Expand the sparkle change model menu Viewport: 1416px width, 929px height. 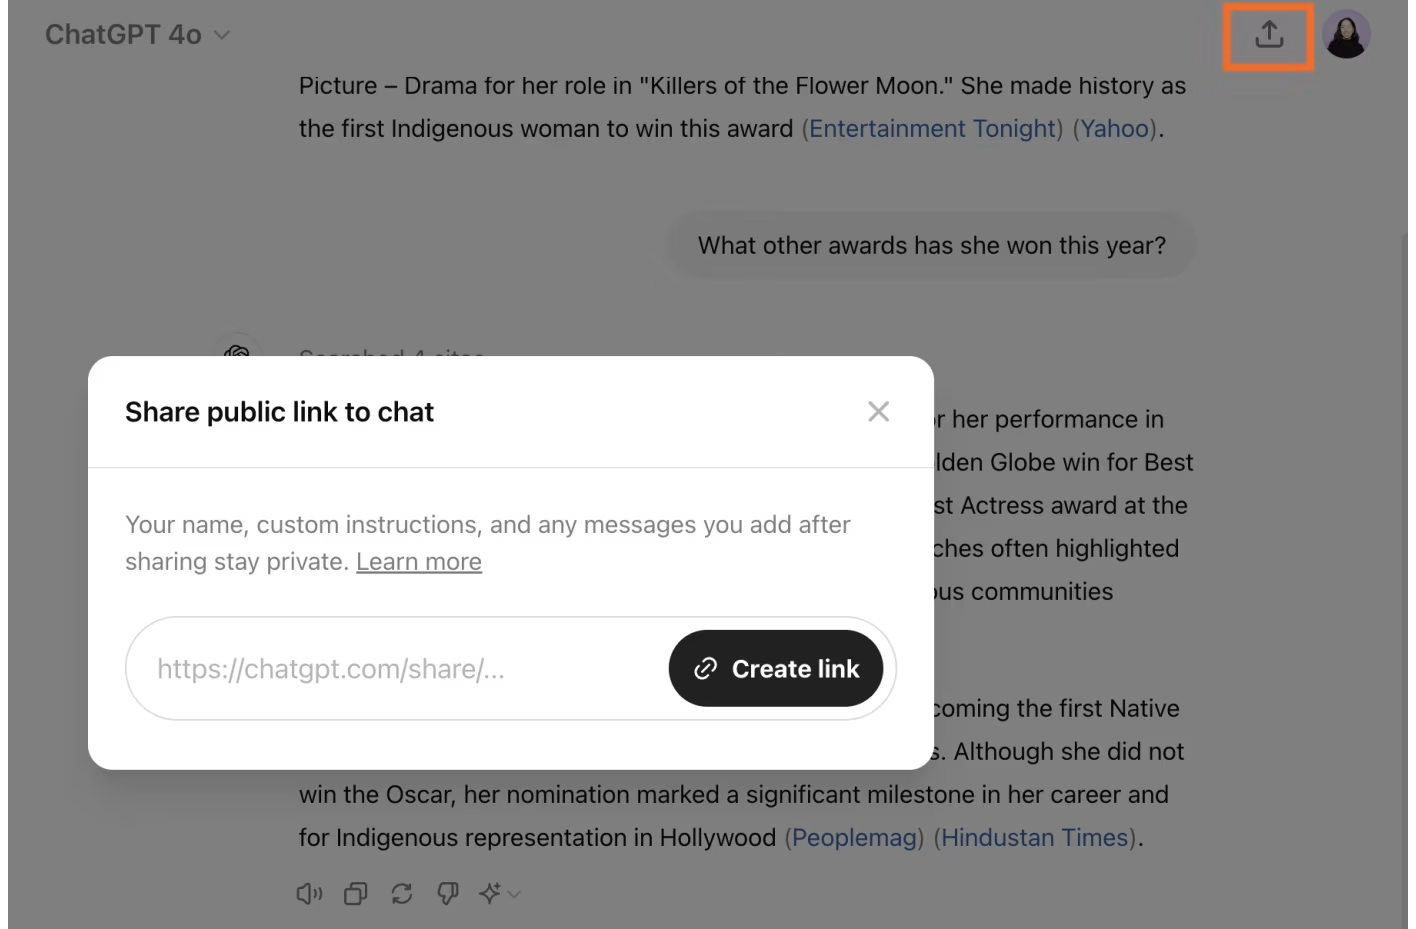499,893
